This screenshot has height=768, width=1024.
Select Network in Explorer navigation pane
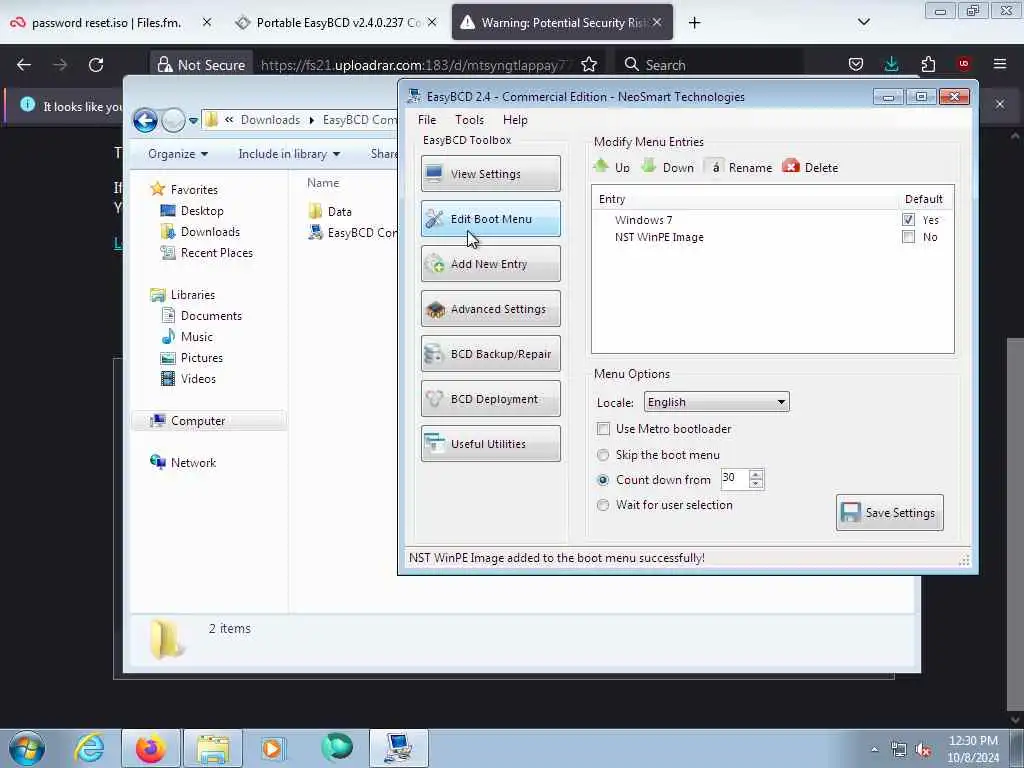tap(193, 462)
